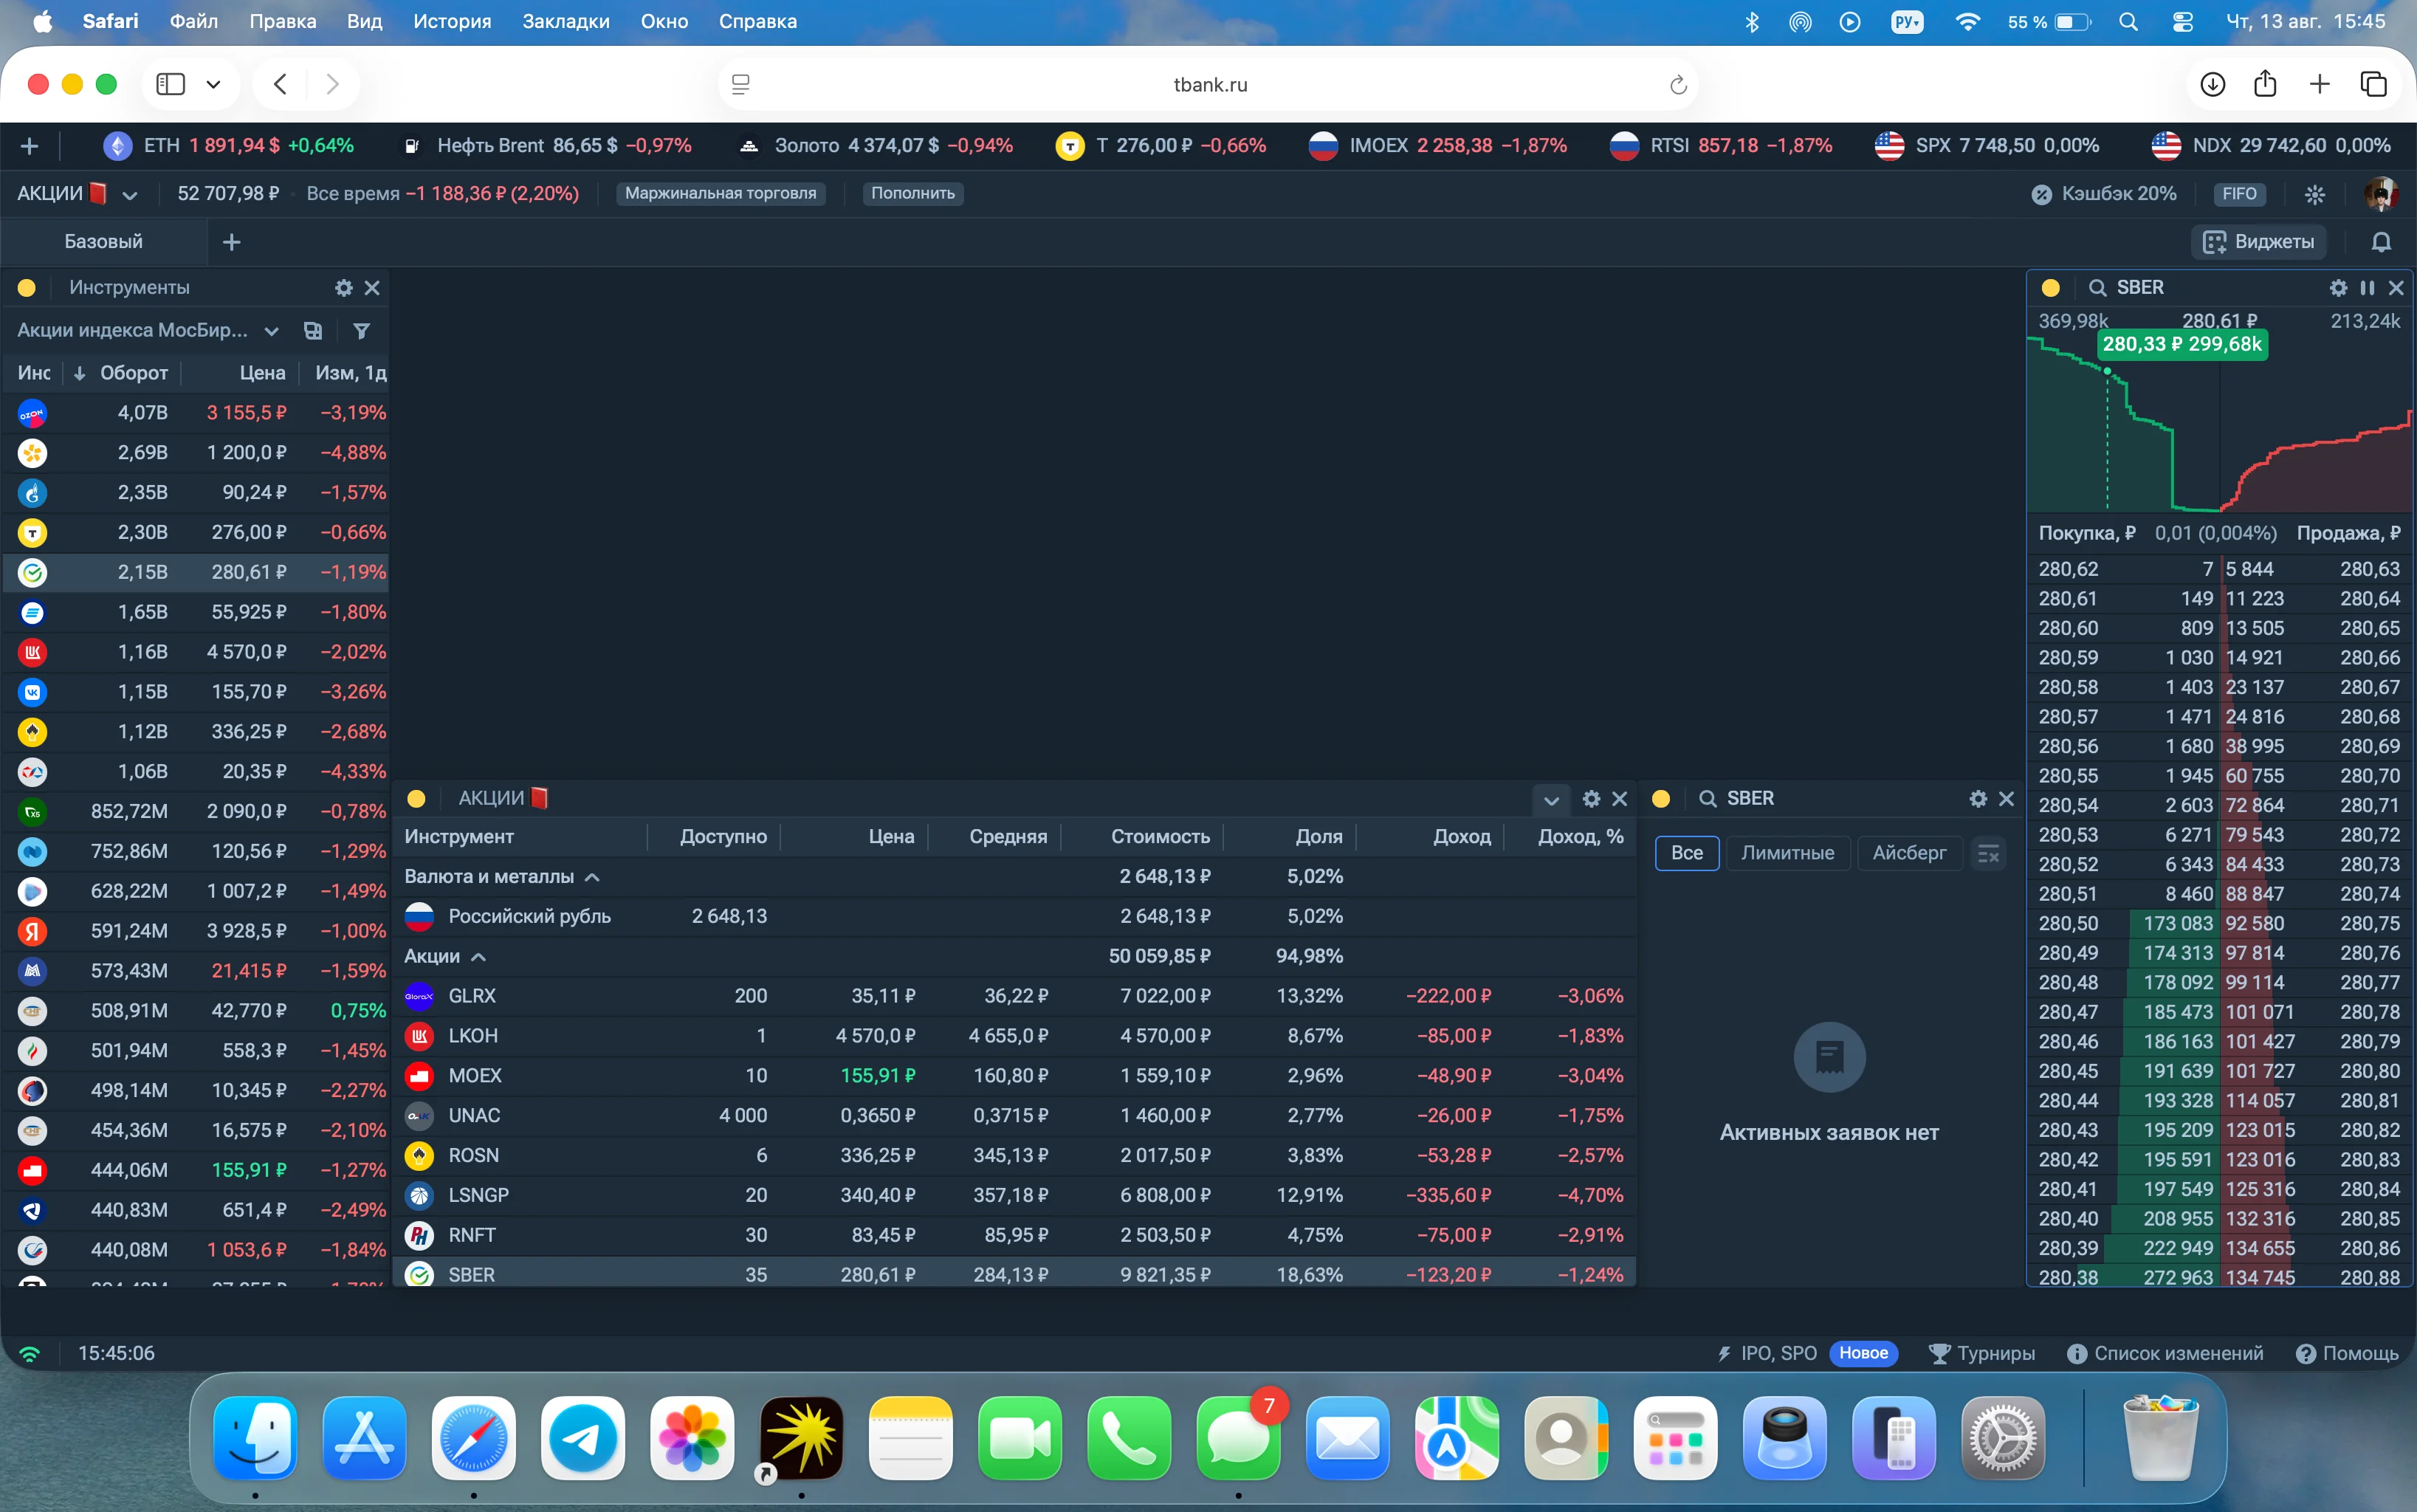Open settings gear of the АКЦИИ portfolio widget
The image size is (2417, 1512).
[1591, 799]
